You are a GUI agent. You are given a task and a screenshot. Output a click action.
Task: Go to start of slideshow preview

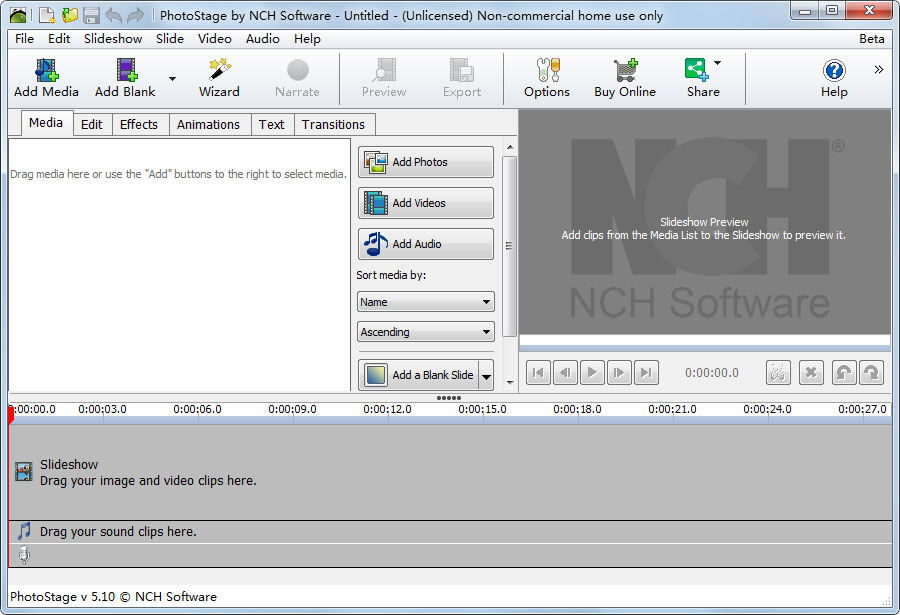538,373
